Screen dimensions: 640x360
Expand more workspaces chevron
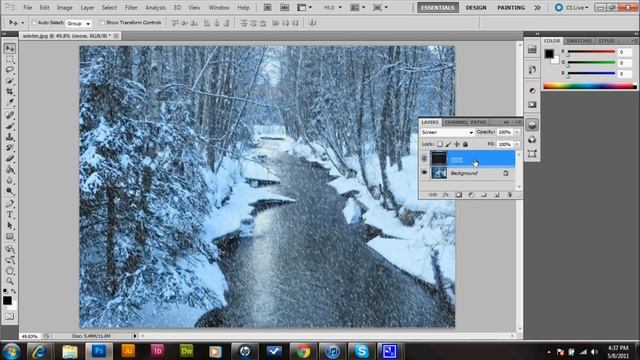538,7
